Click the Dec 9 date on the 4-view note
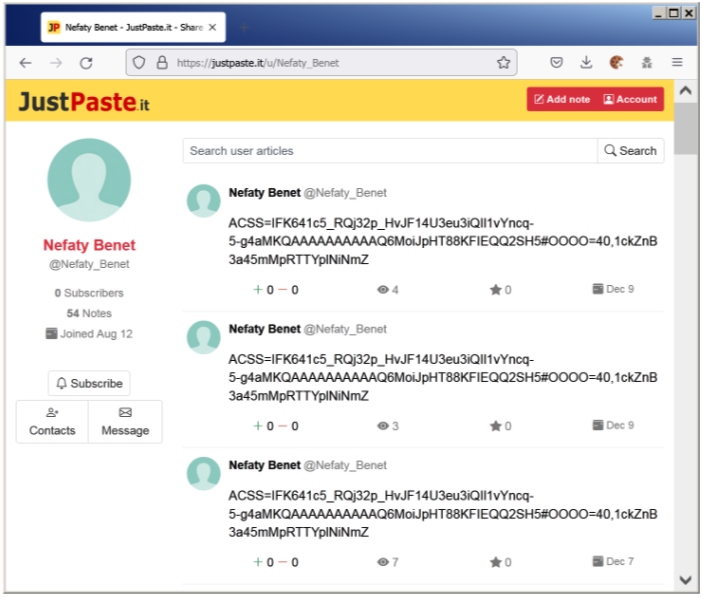703x597 pixels. (x=613, y=289)
